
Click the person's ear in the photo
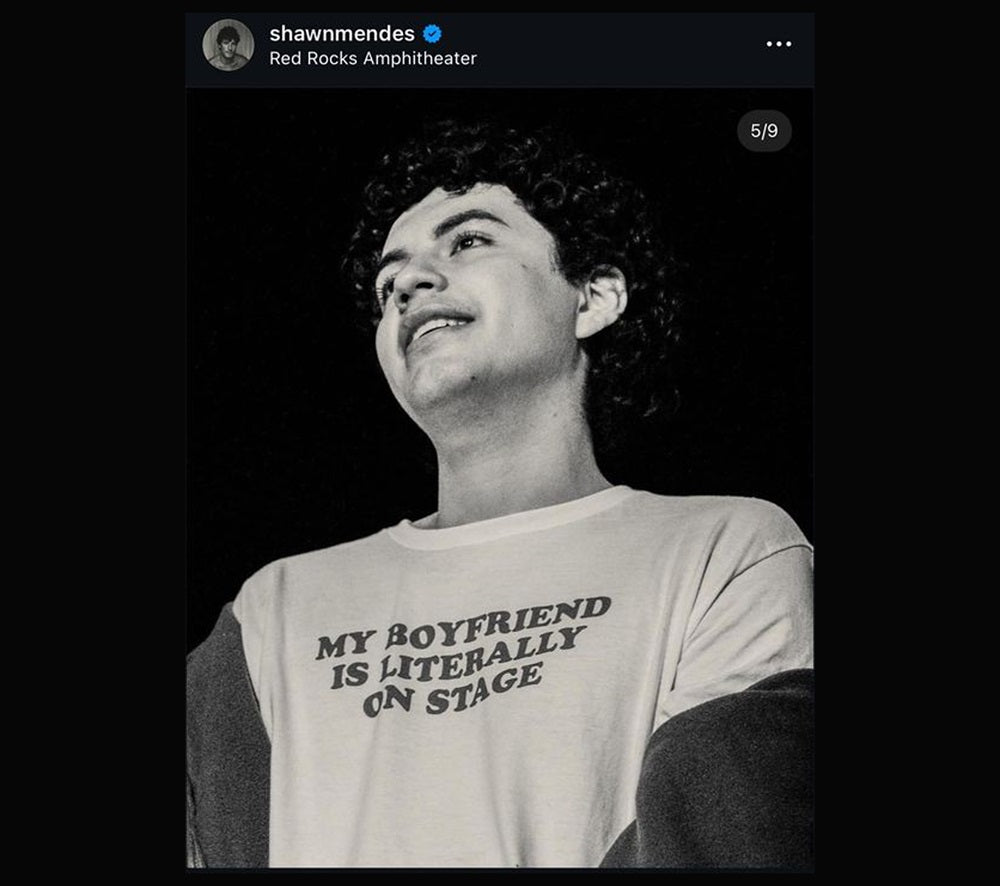[x=604, y=300]
